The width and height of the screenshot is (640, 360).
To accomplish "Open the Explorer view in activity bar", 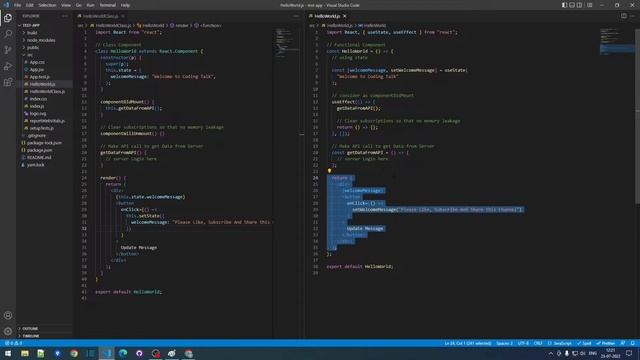I will pyautogui.click(x=8, y=18).
